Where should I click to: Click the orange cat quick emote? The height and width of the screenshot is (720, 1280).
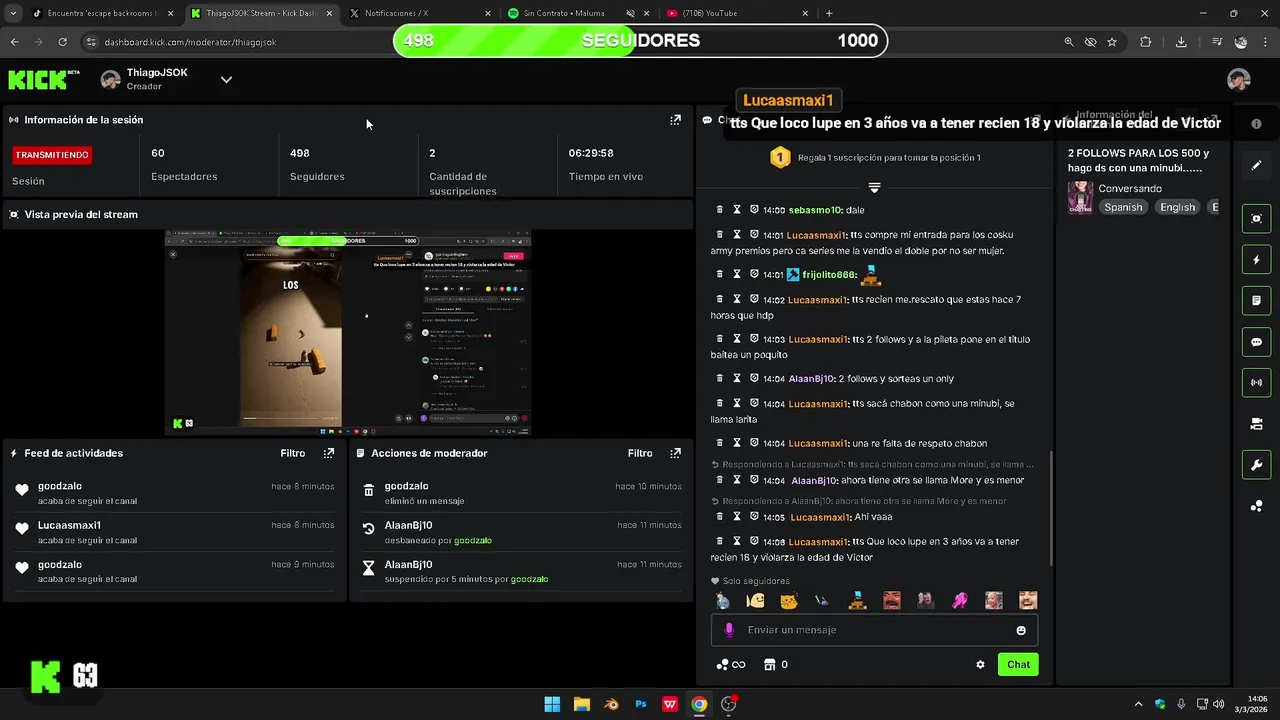click(x=789, y=600)
